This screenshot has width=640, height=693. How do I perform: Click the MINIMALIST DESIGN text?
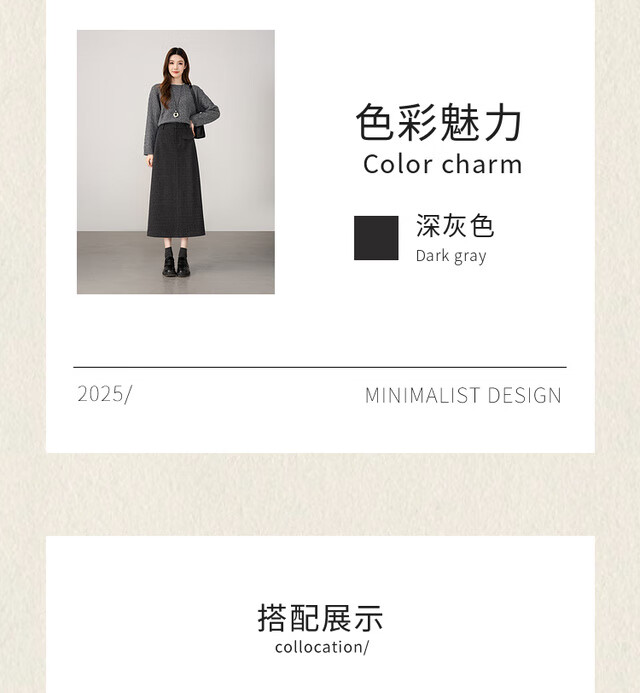click(x=463, y=395)
